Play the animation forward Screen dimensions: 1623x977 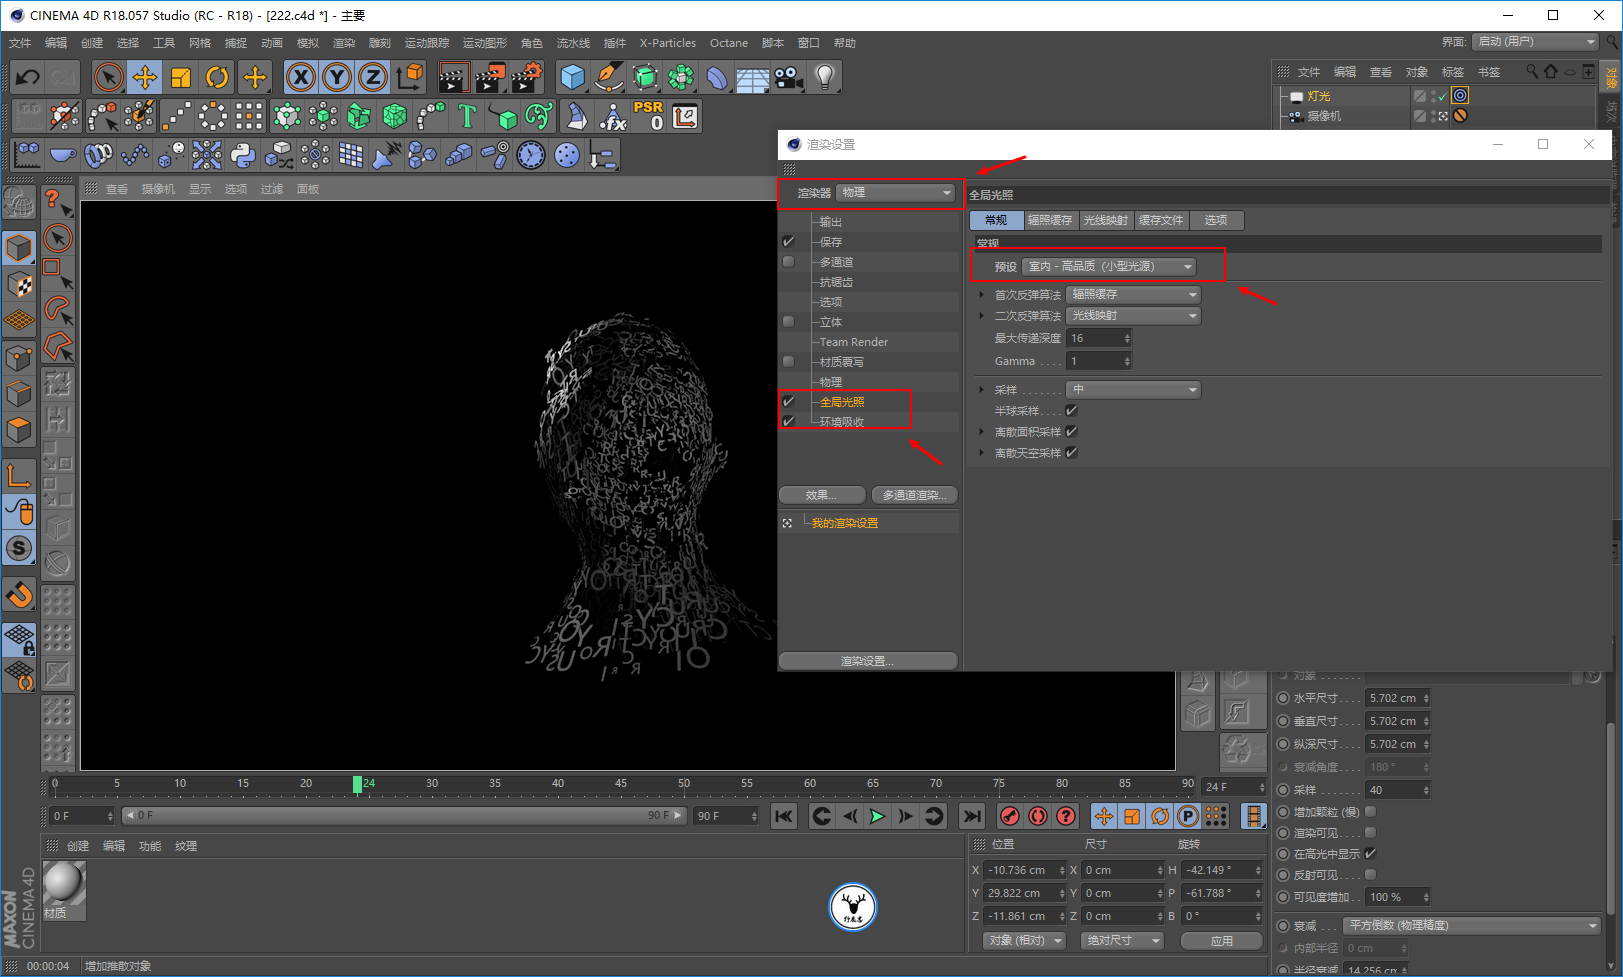coord(877,816)
